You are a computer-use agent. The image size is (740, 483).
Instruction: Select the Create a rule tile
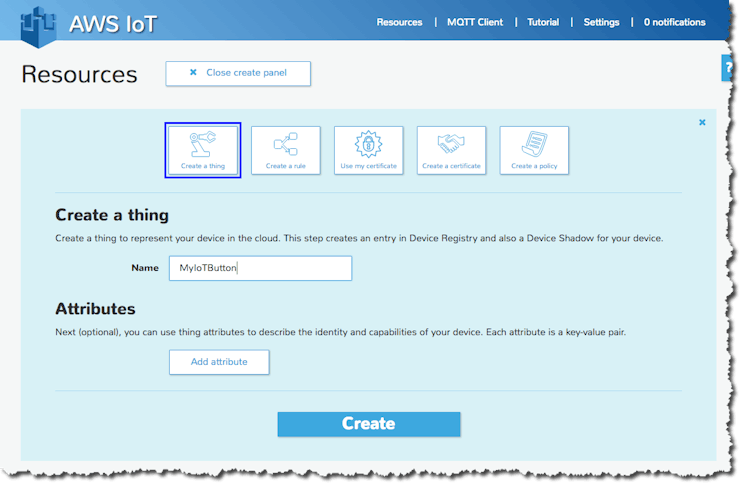click(286, 150)
